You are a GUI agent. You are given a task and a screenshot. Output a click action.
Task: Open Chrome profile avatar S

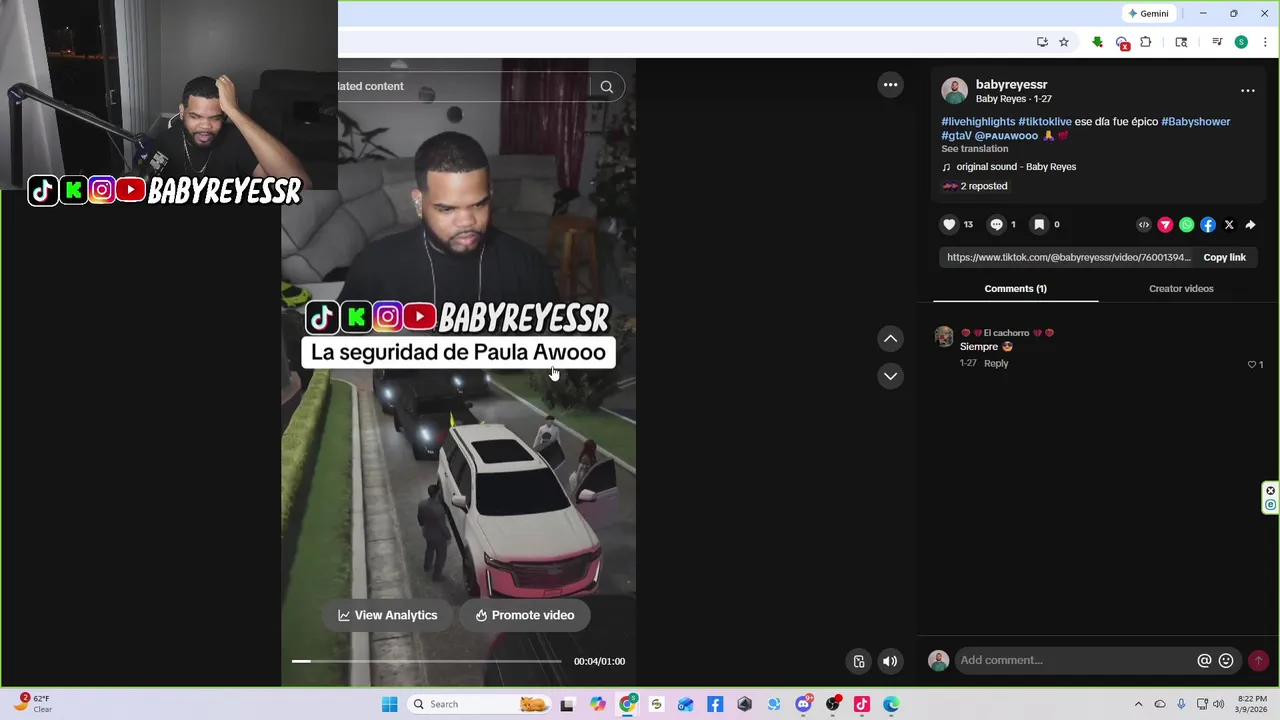(1241, 42)
